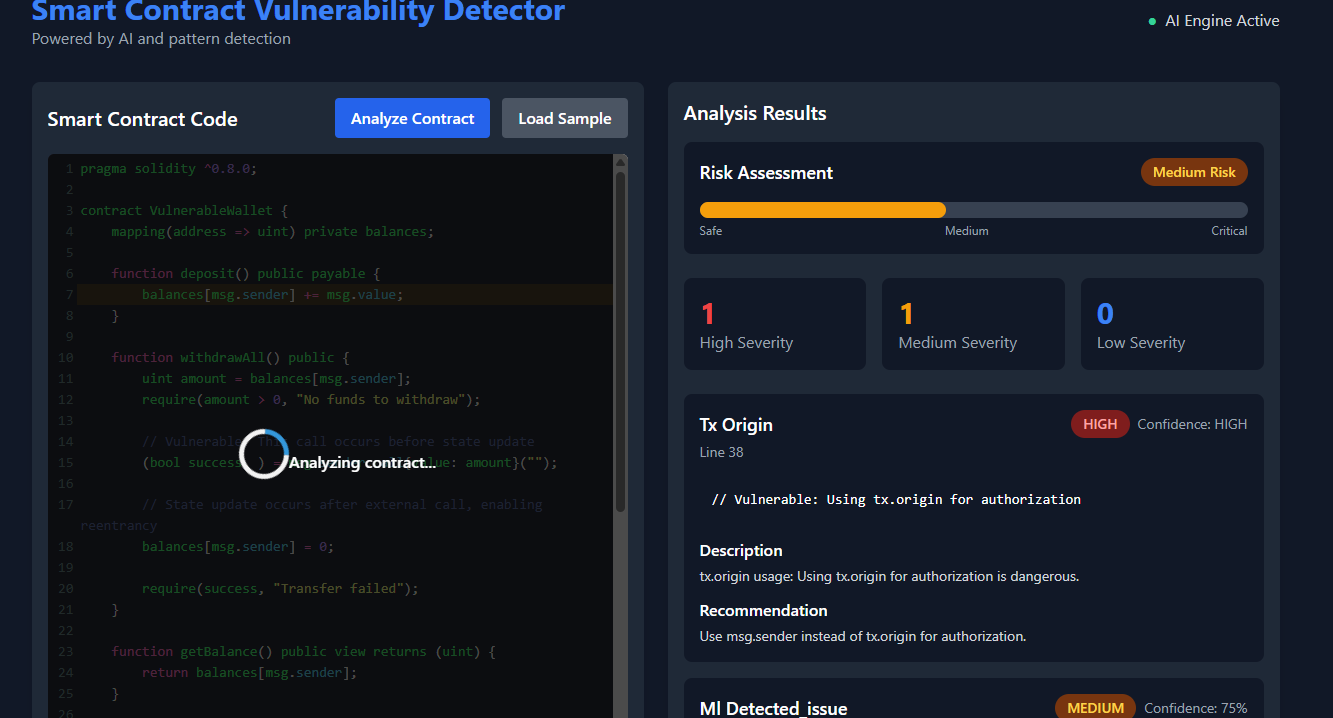
Task: Click the Confidence: HIGH label
Action: [1192, 424]
